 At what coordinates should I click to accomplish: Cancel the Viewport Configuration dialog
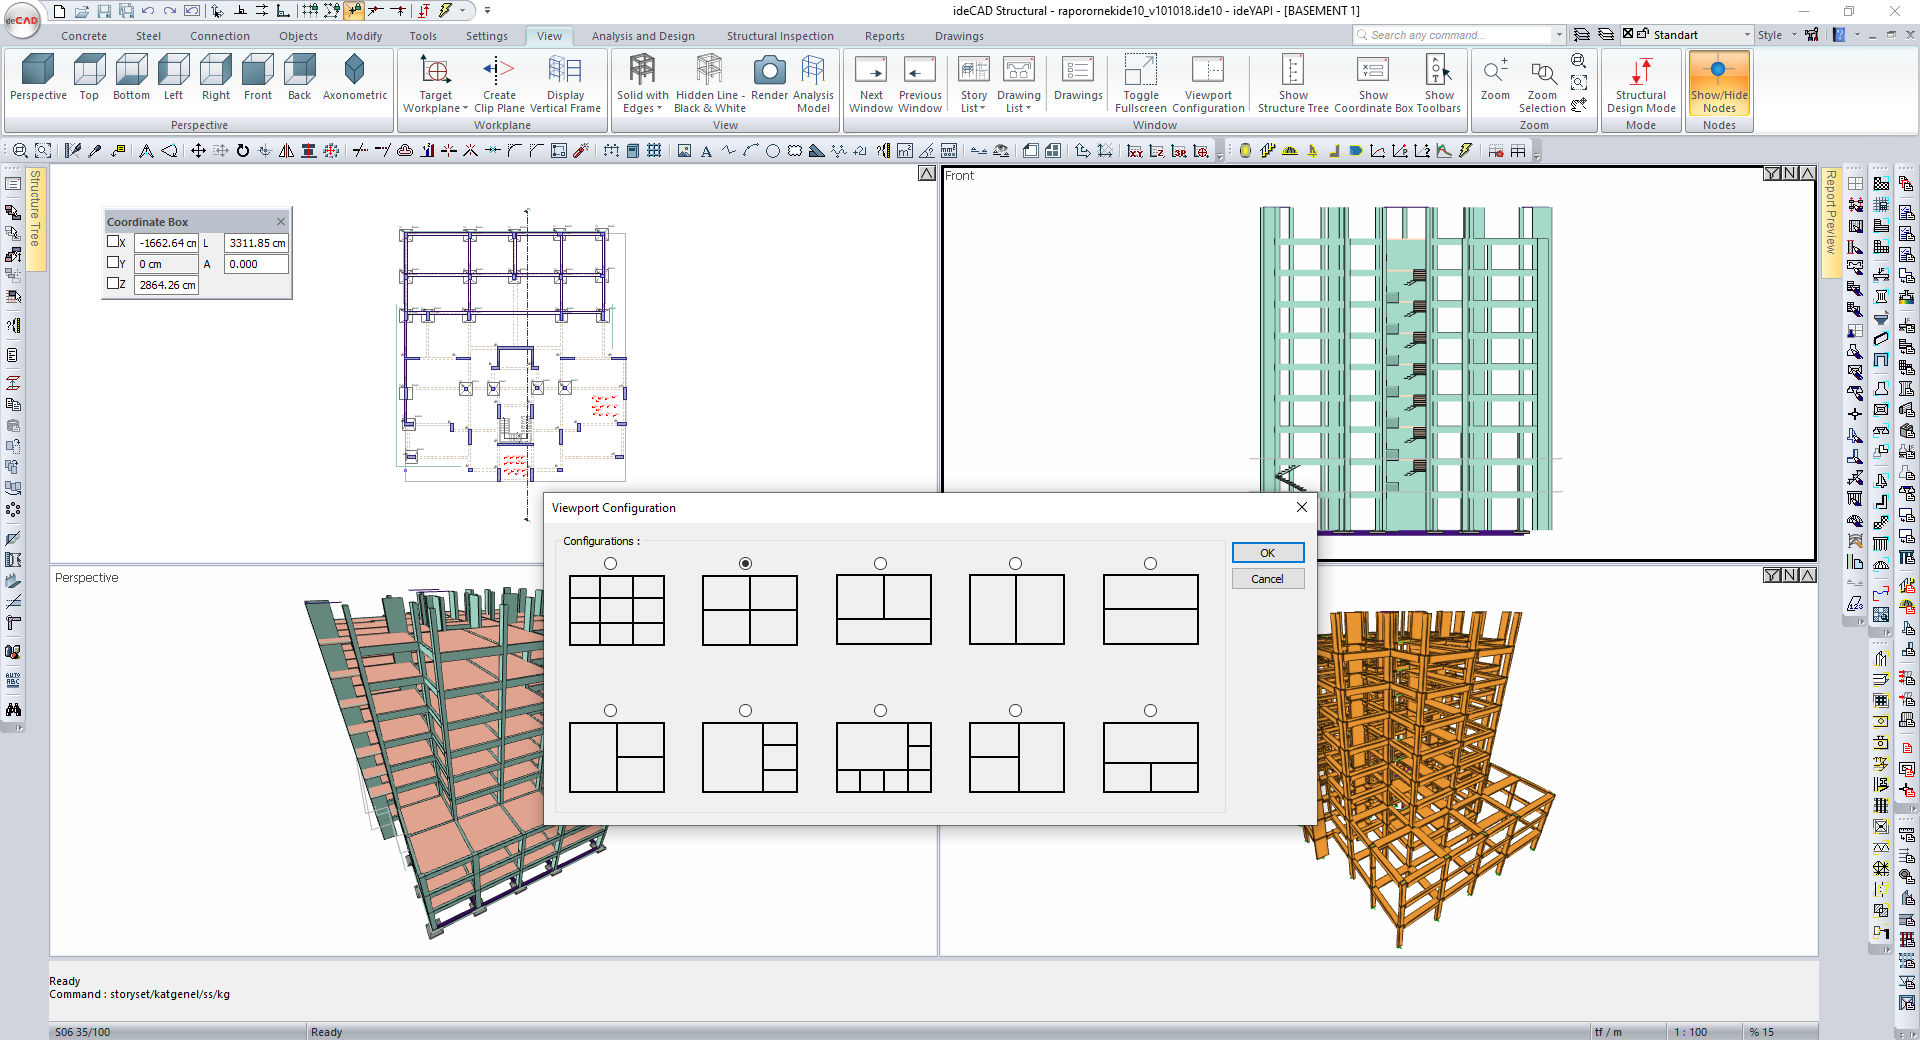pyautogui.click(x=1267, y=579)
